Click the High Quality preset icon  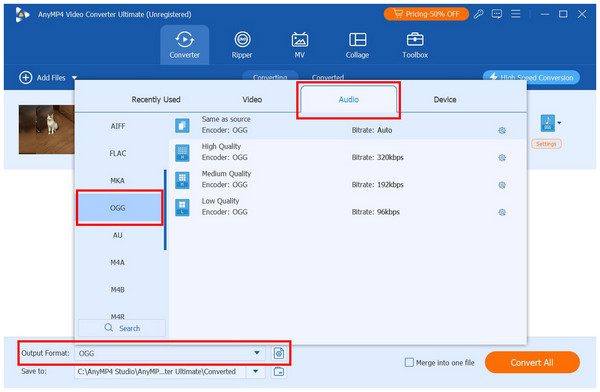[x=182, y=153]
